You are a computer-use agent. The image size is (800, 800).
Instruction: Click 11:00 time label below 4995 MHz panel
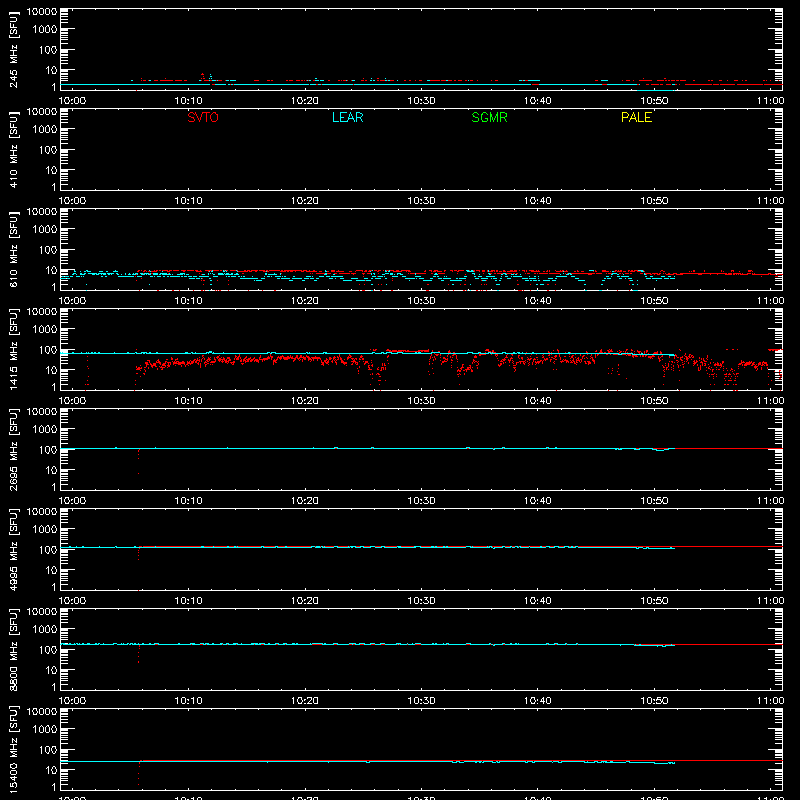coord(770,601)
